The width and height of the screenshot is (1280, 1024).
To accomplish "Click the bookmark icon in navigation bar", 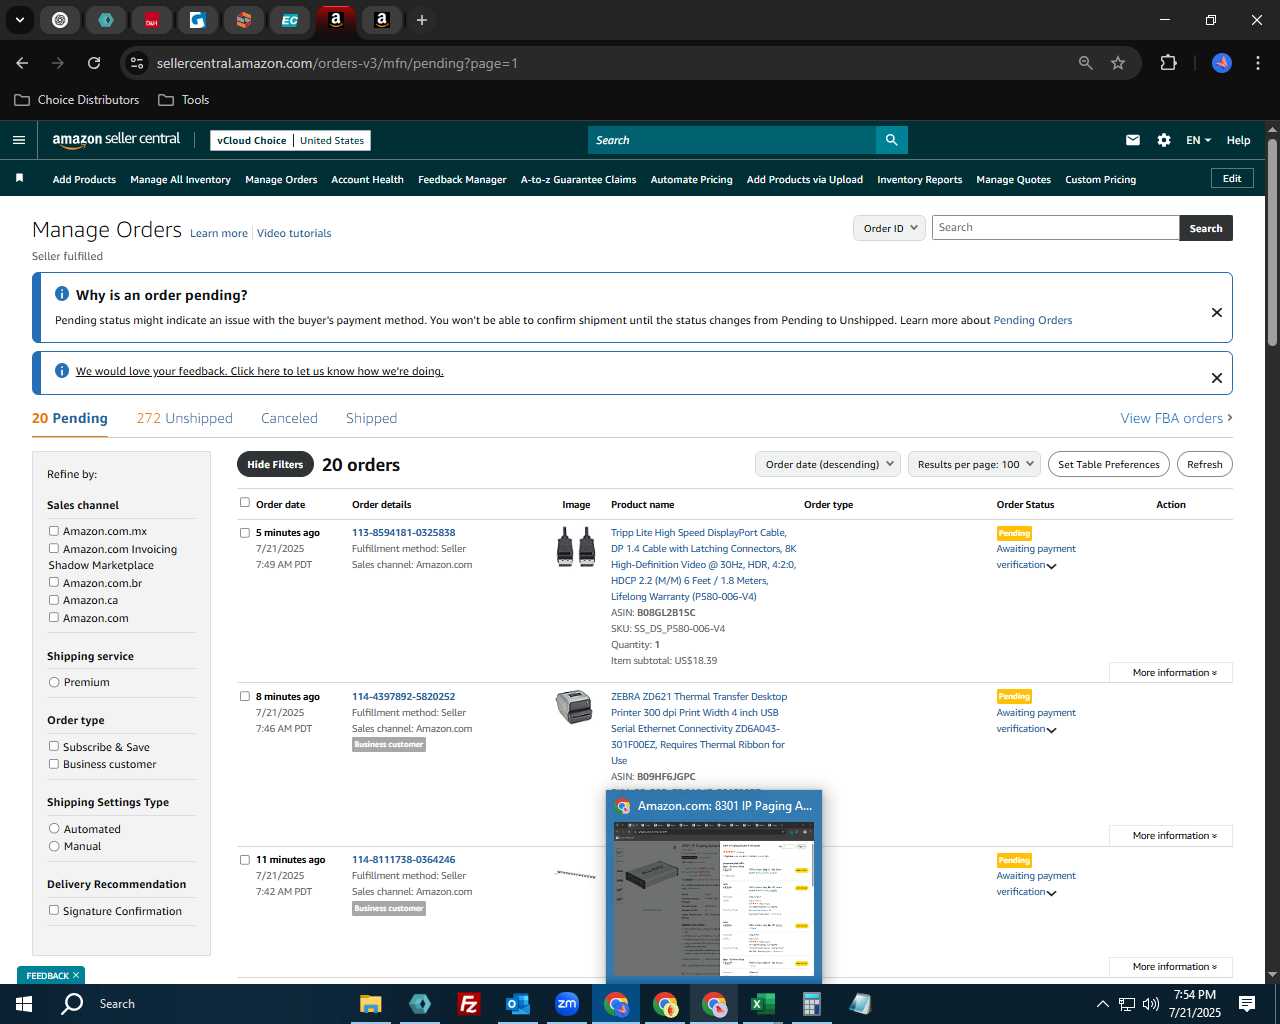I will pos(19,178).
